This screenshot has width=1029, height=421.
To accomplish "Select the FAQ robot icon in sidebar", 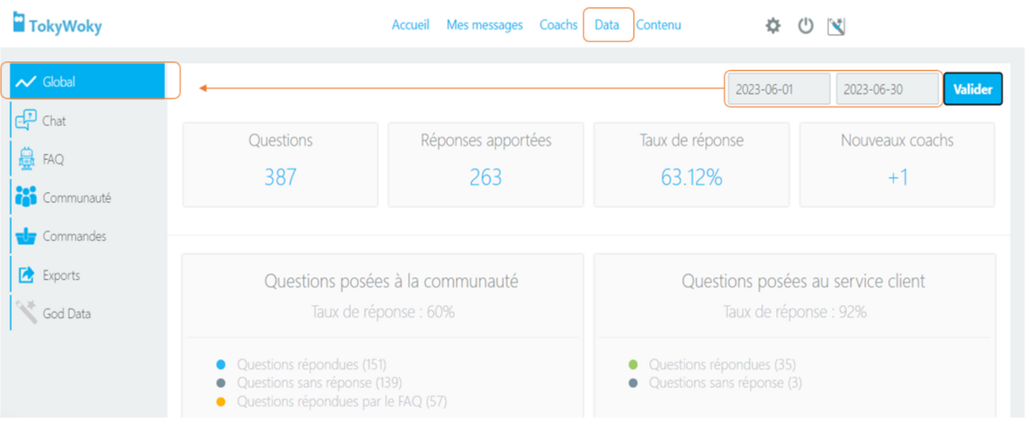I will (x=26, y=159).
